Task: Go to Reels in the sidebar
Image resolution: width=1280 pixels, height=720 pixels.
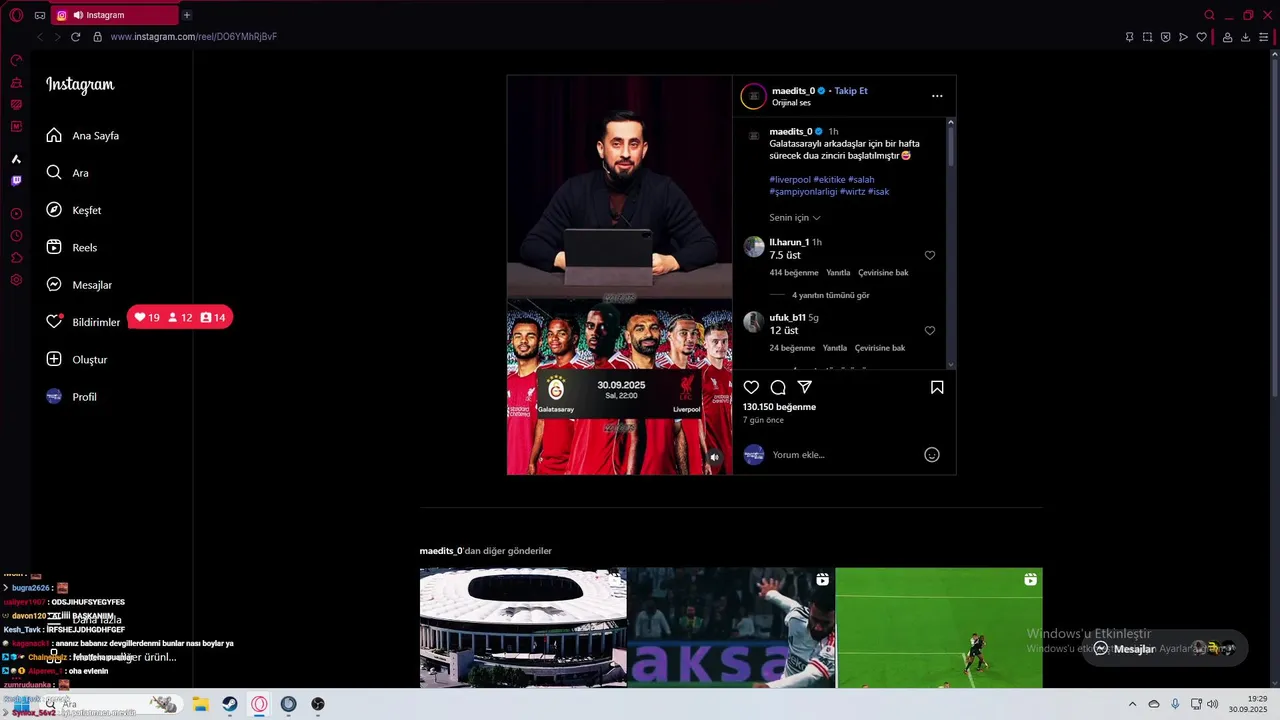Action: [x=72, y=247]
